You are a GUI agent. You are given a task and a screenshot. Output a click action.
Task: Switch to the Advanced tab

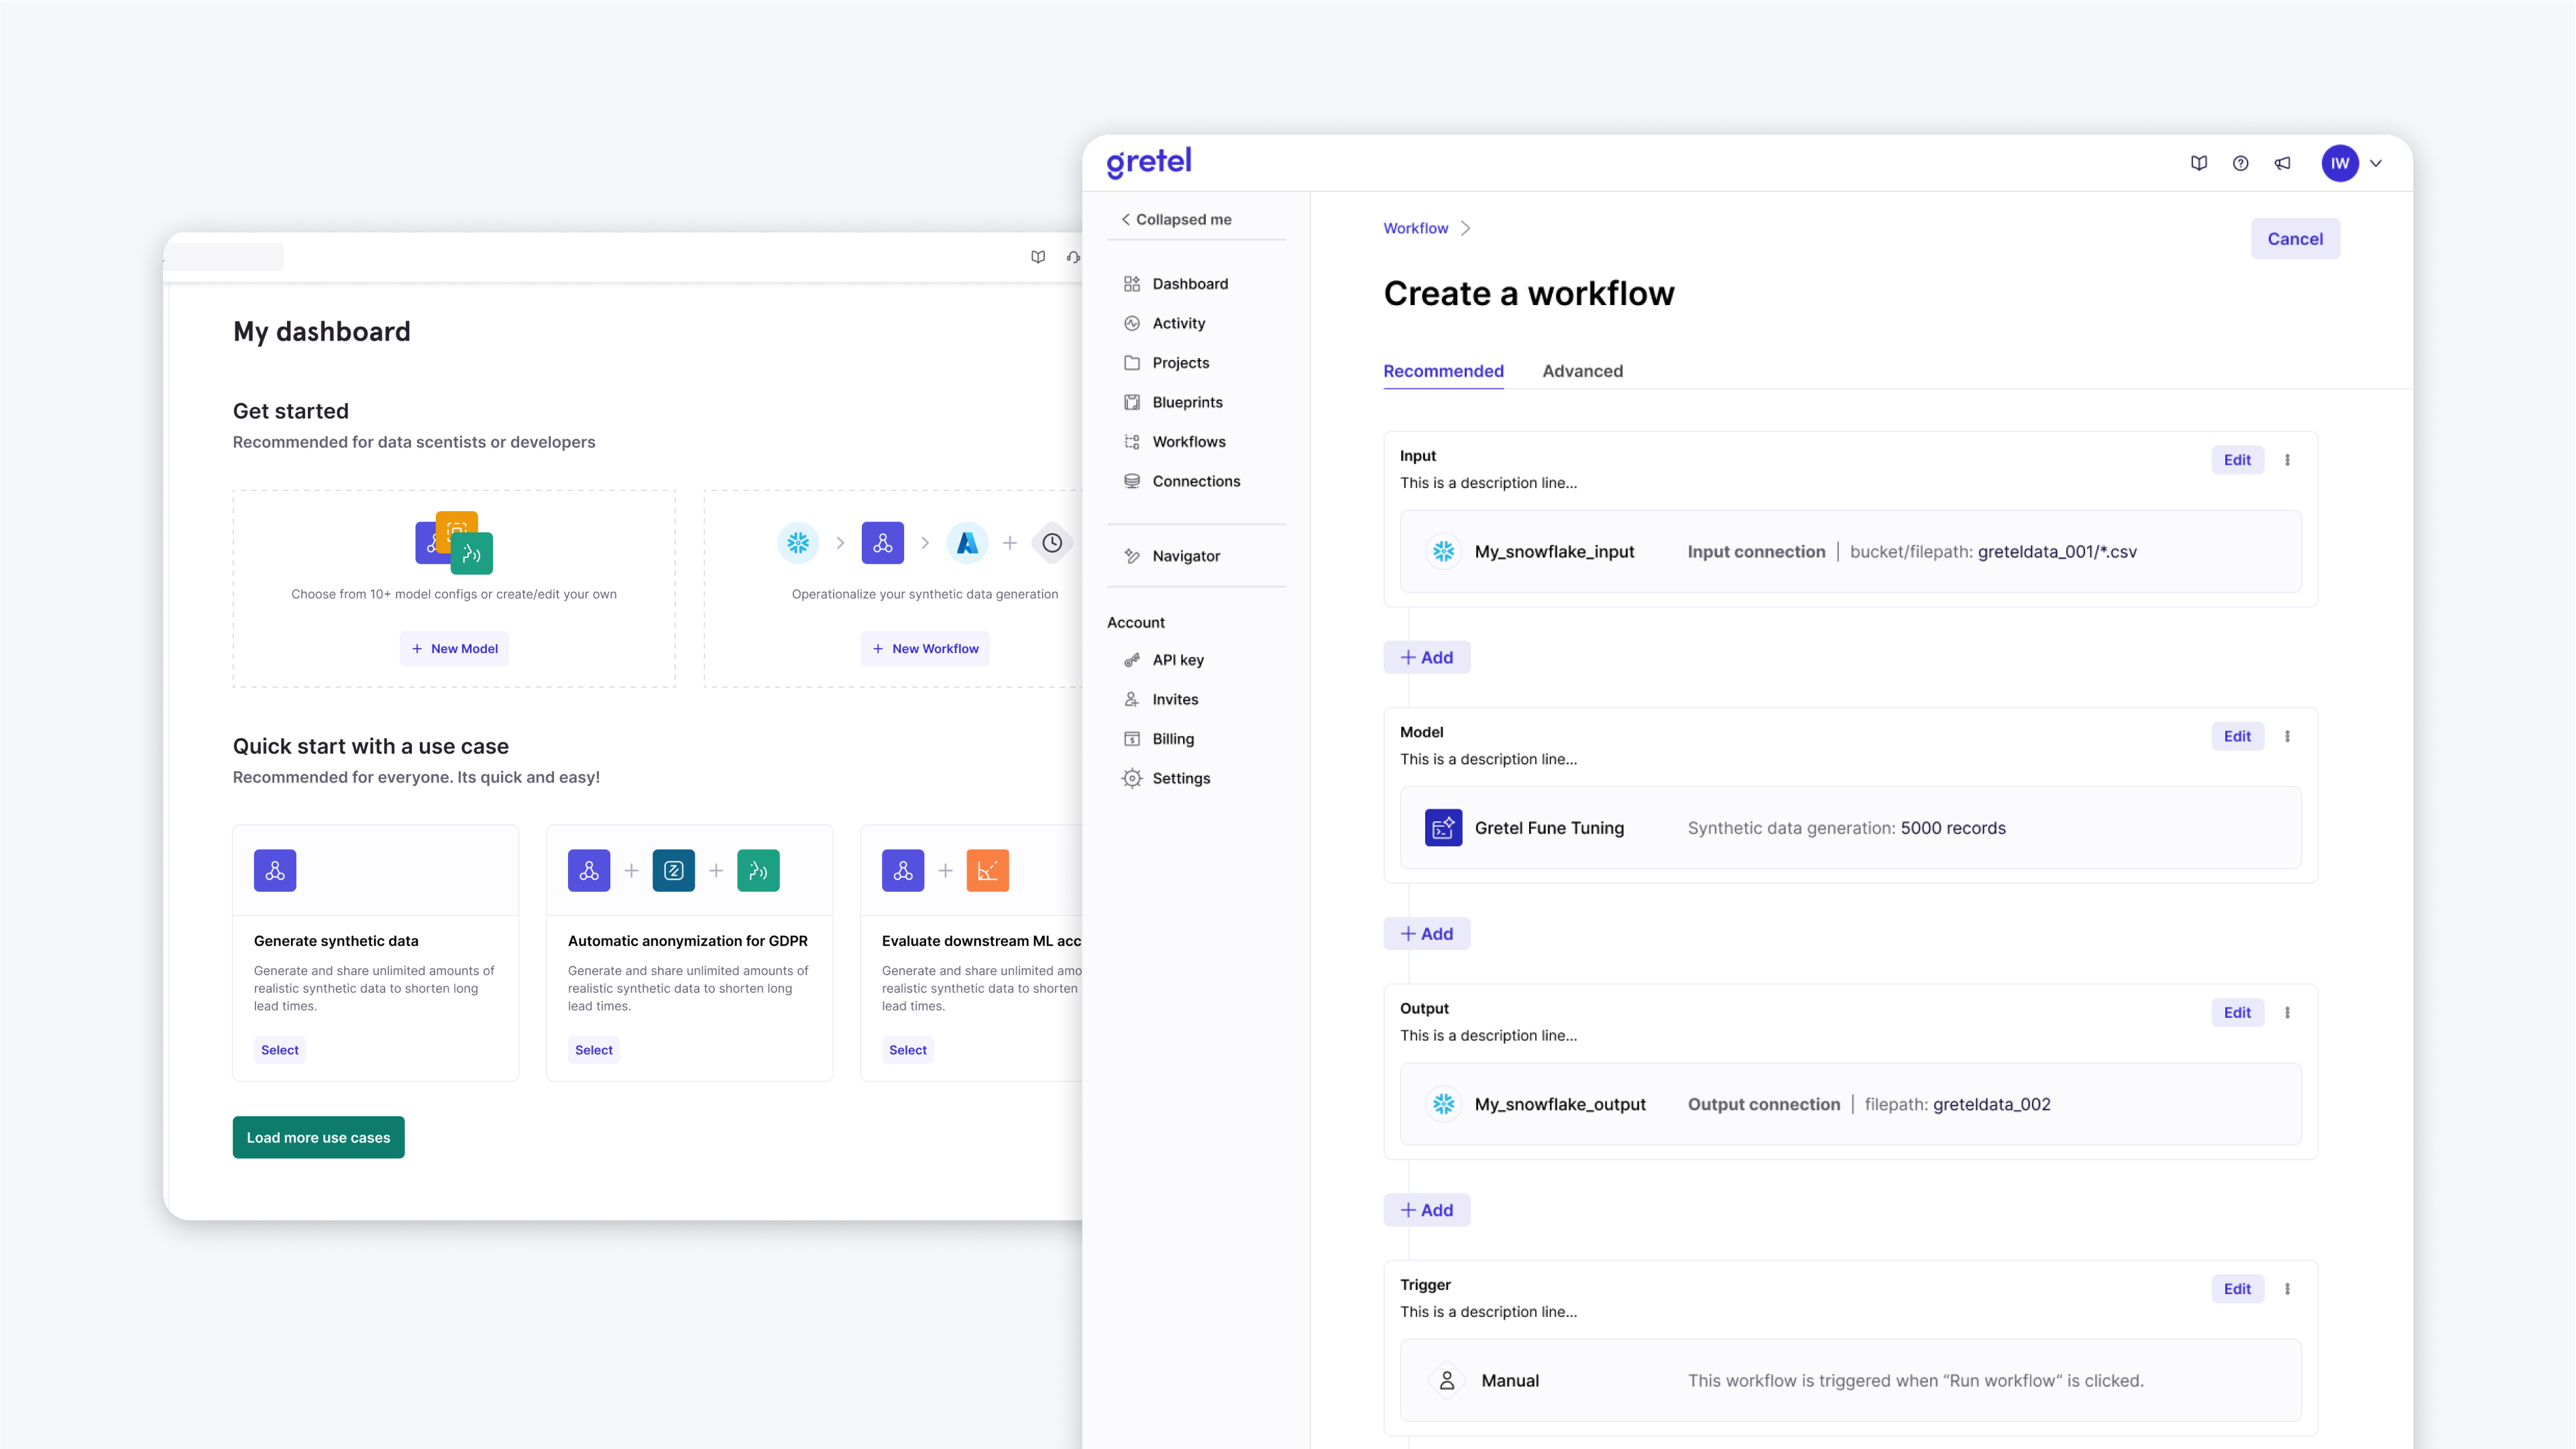(1582, 371)
